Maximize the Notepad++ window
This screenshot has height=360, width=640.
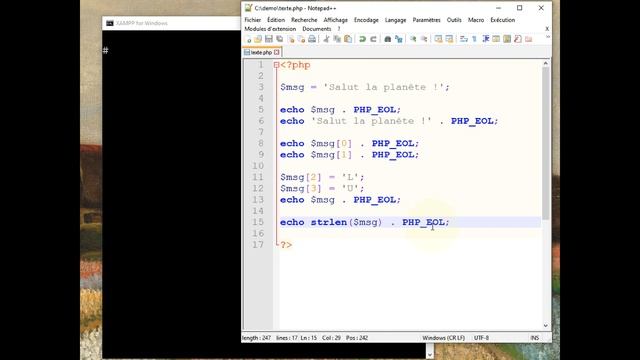coord(520,8)
